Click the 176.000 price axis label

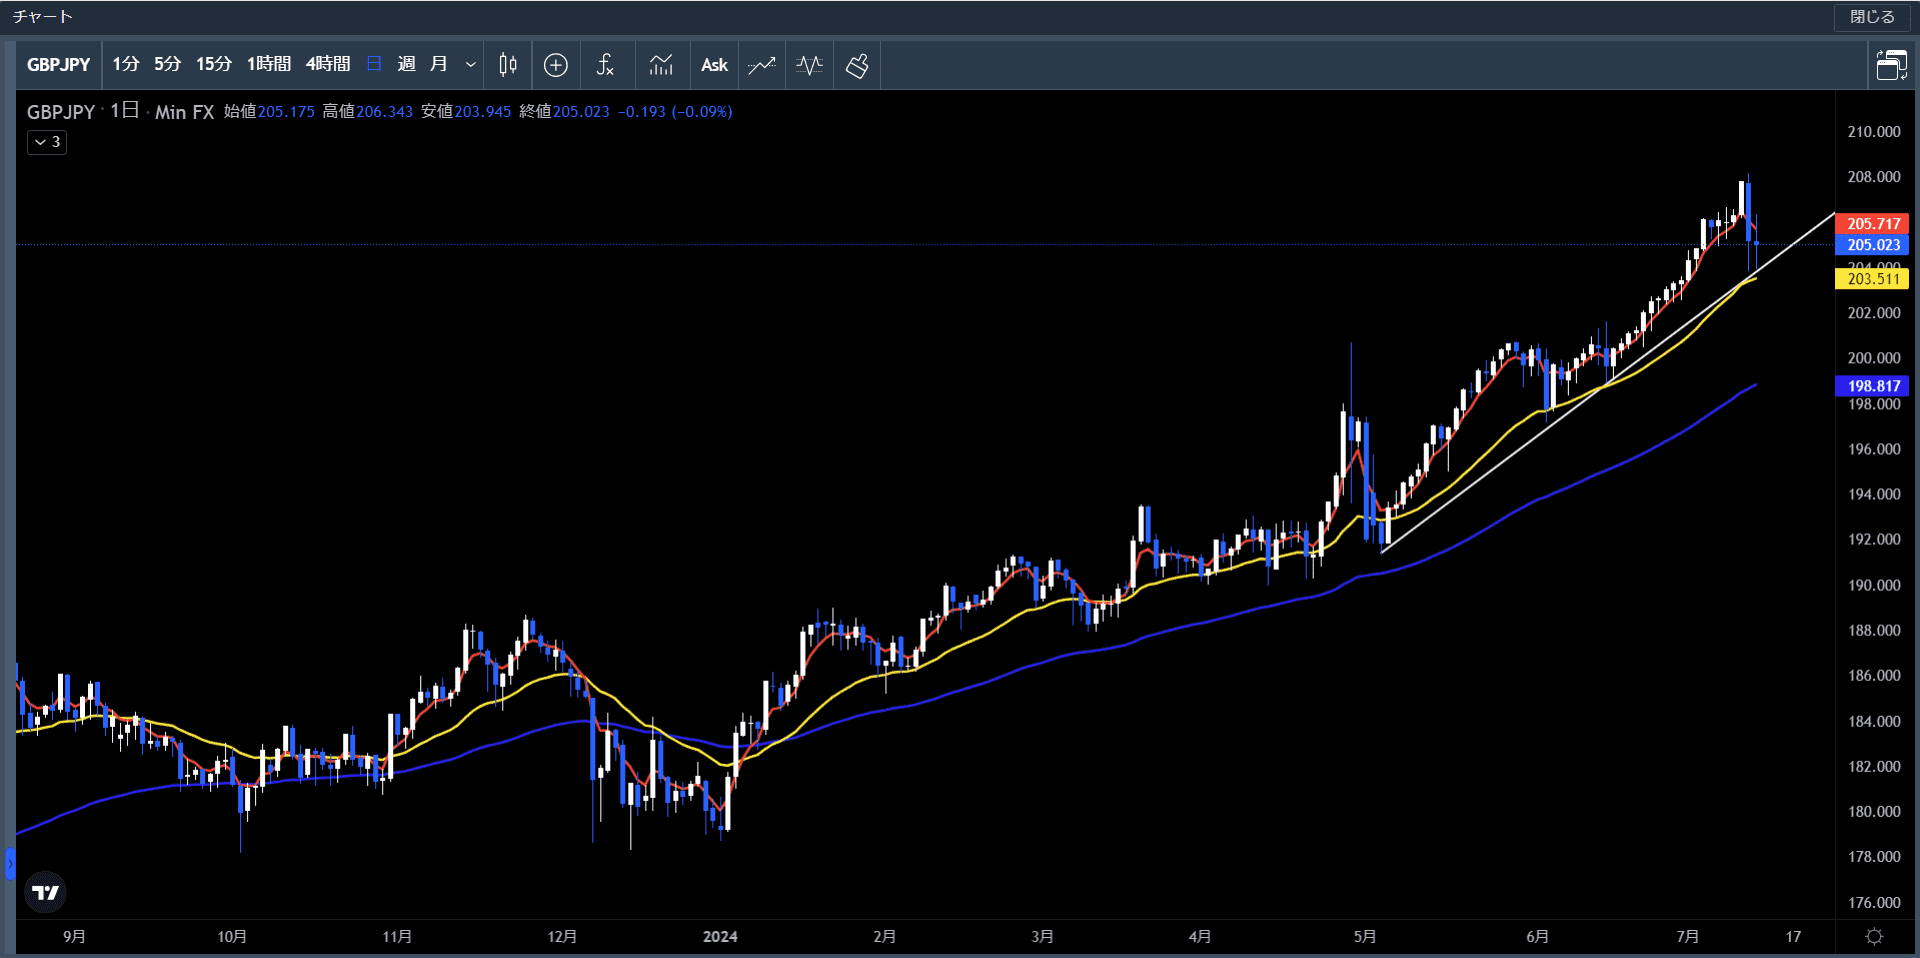point(1874,903)
